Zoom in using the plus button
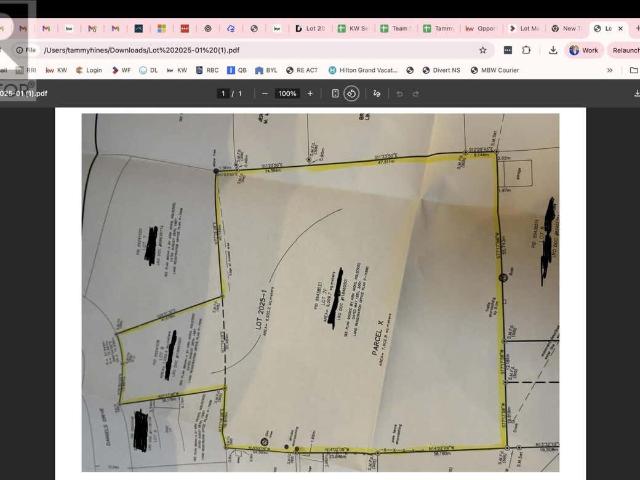The width and height of the screenshot is (640, 480). coord(310,93)
